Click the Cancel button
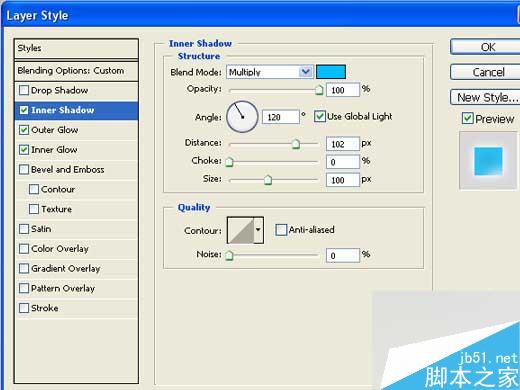This screenshot has height=390, width=520. pyautogui.click(x=485, y=72)
